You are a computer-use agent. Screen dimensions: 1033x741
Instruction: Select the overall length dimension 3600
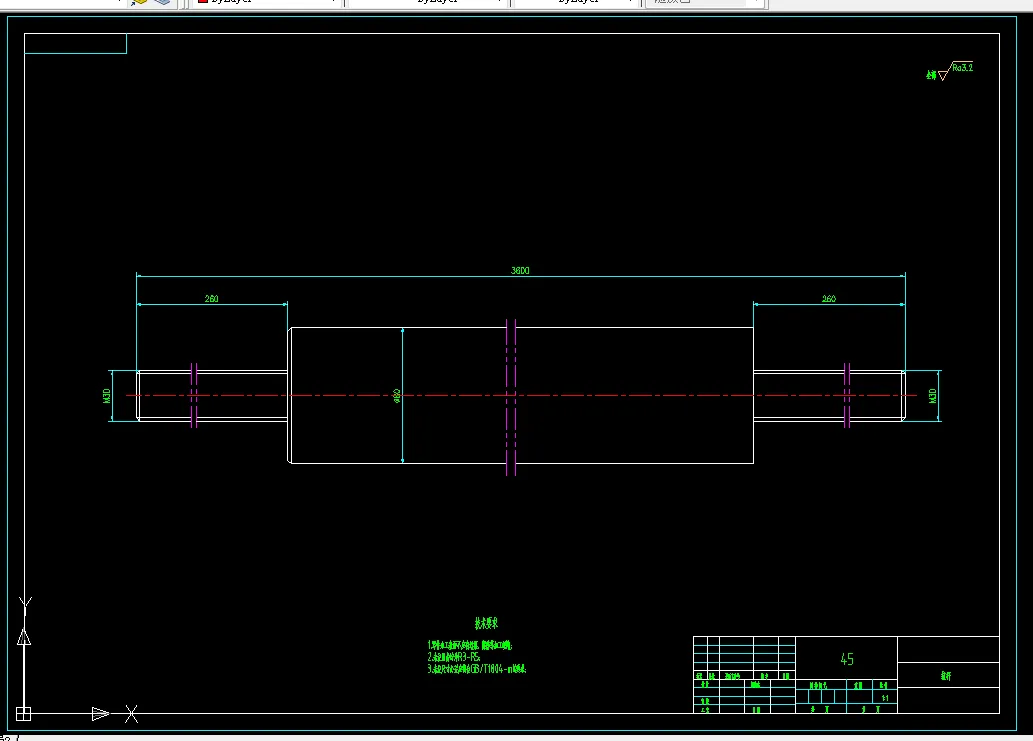(520, 271)
